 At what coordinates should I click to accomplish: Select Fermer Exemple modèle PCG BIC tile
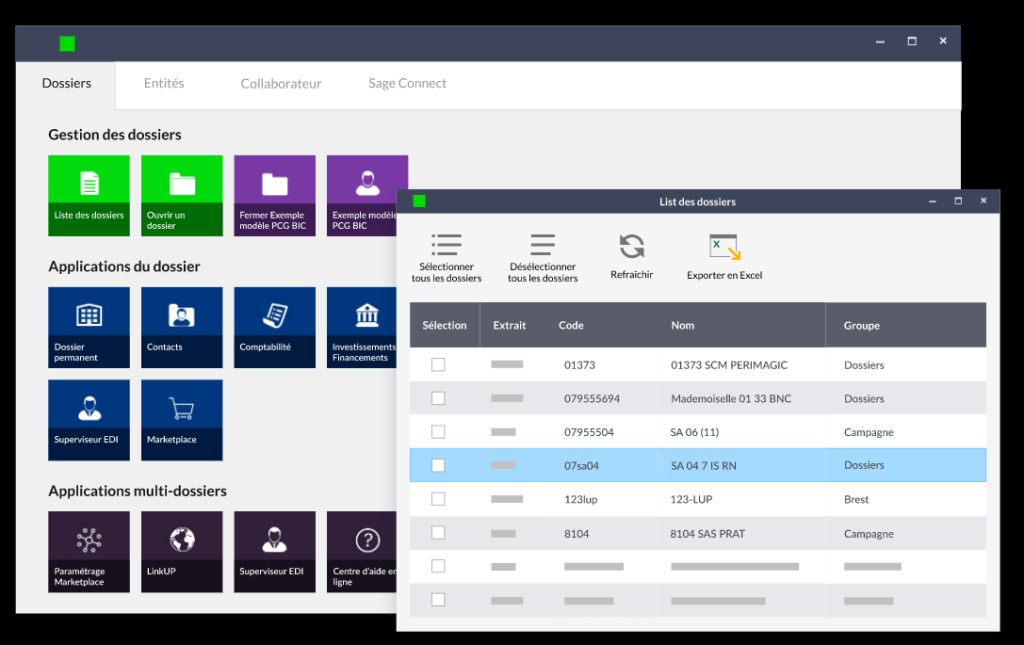click(274, 195)
